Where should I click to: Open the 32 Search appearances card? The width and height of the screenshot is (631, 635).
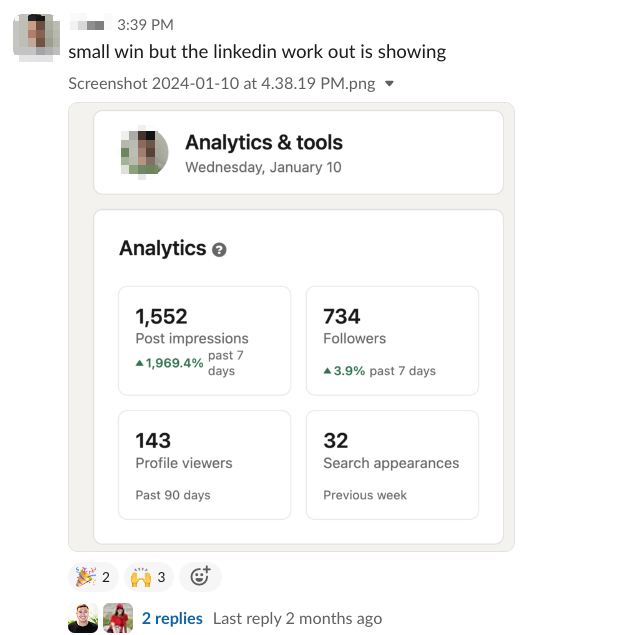click(392, 464)
